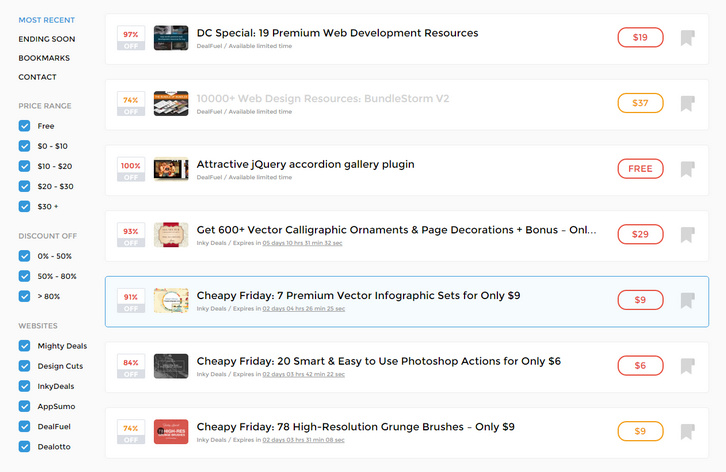726x472 pixels.
Task: Open the 10000+ Web Design Resources title
Action: click(323, 98)
